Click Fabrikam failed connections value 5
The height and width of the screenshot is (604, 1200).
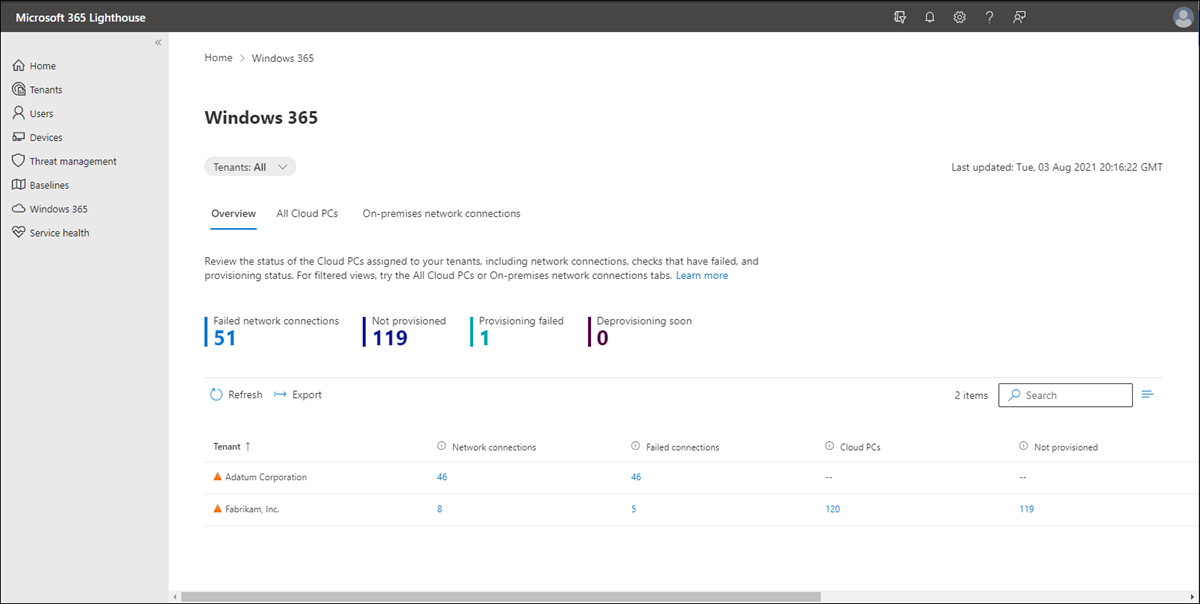tap(633, 509)
